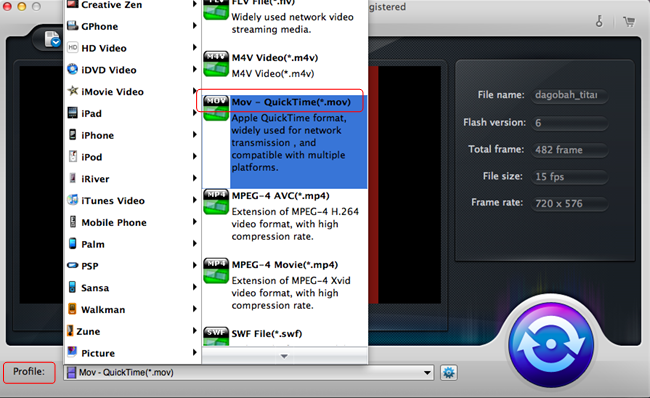Click the iPad device icon
The image size is (650, 398).
[73, 113]
